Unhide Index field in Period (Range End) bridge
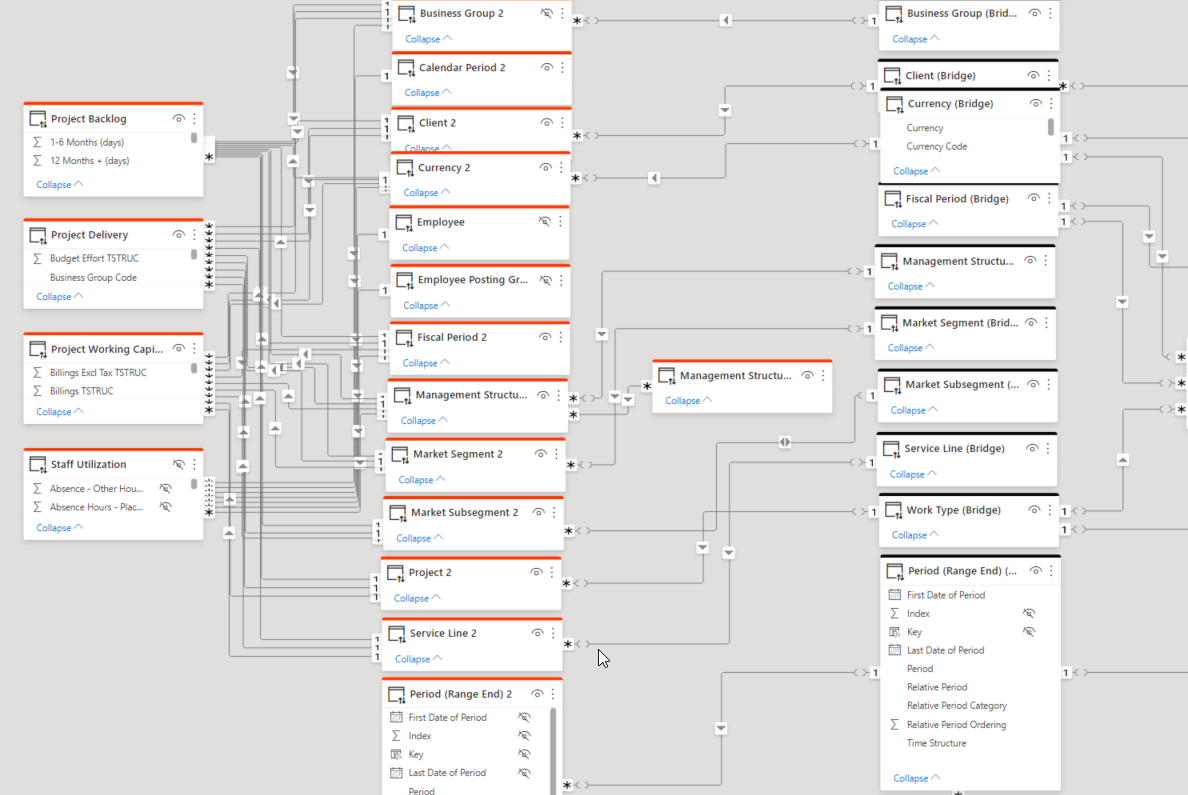 click(x=1029, y=613)
